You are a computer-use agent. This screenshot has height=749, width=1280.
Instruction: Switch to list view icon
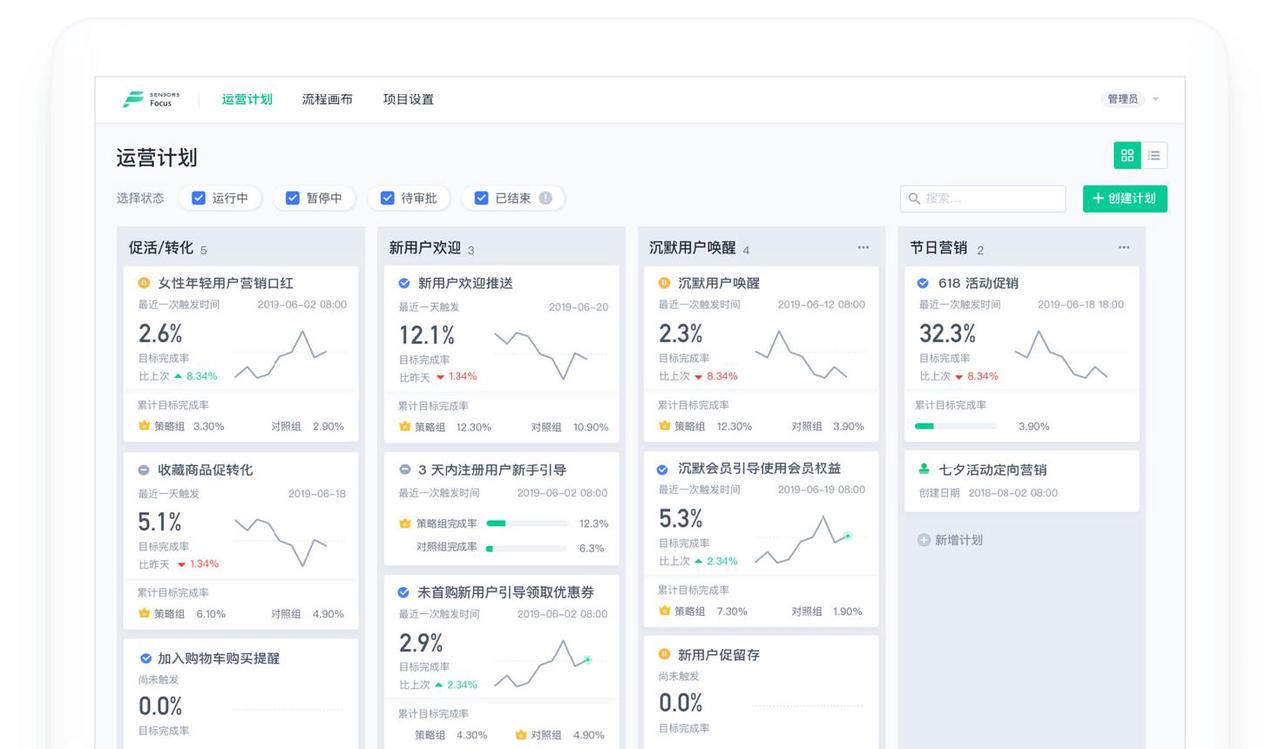coord(1154,155)
